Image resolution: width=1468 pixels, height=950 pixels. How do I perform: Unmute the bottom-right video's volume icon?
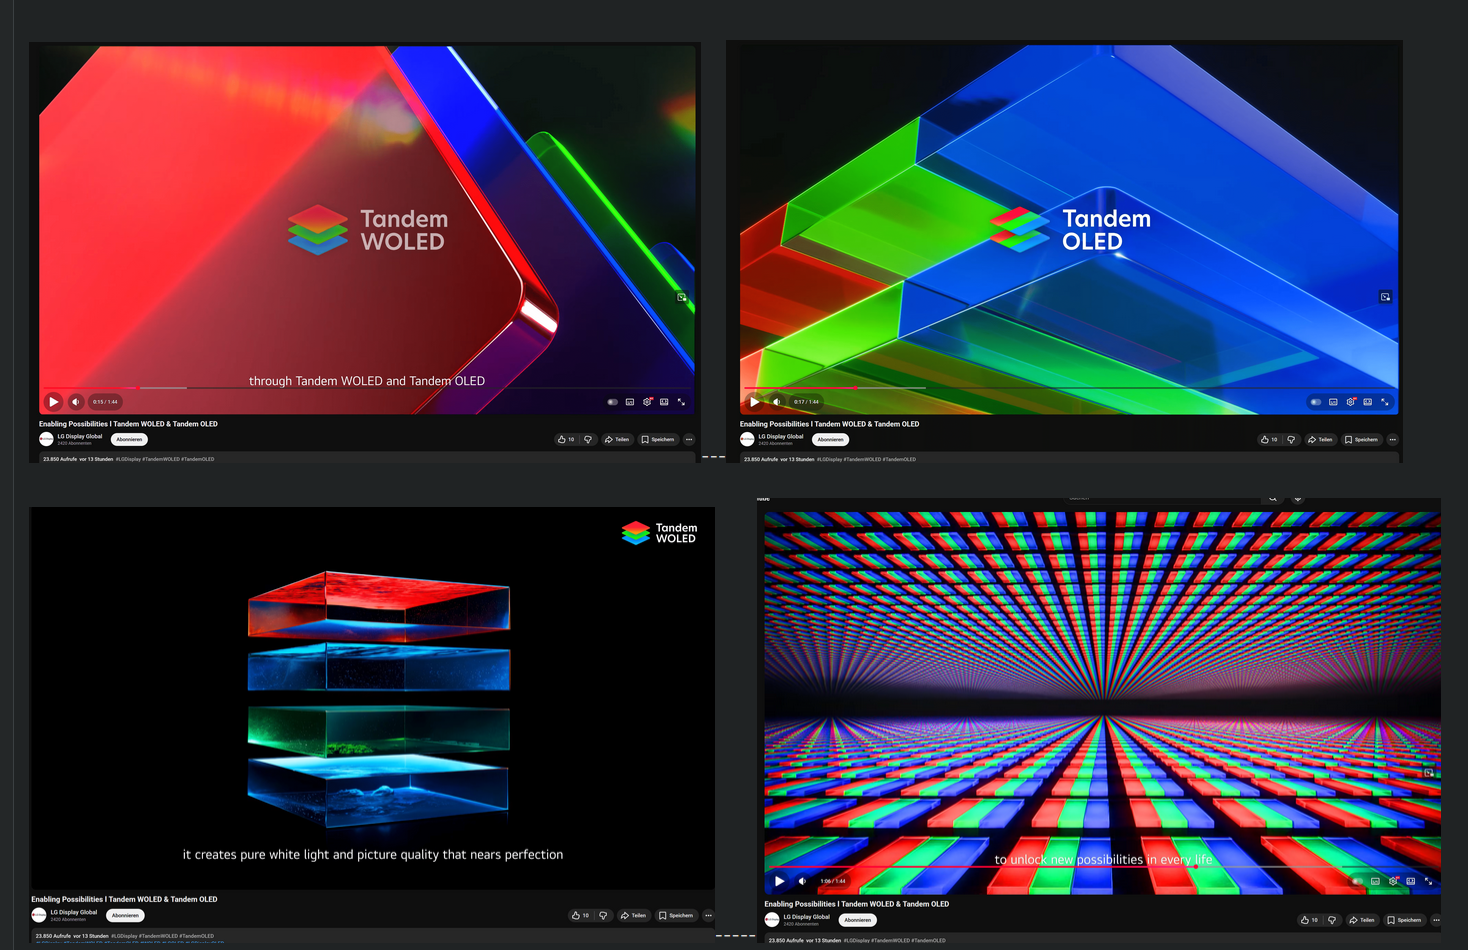pyautogui.click(x=802, y=881)
